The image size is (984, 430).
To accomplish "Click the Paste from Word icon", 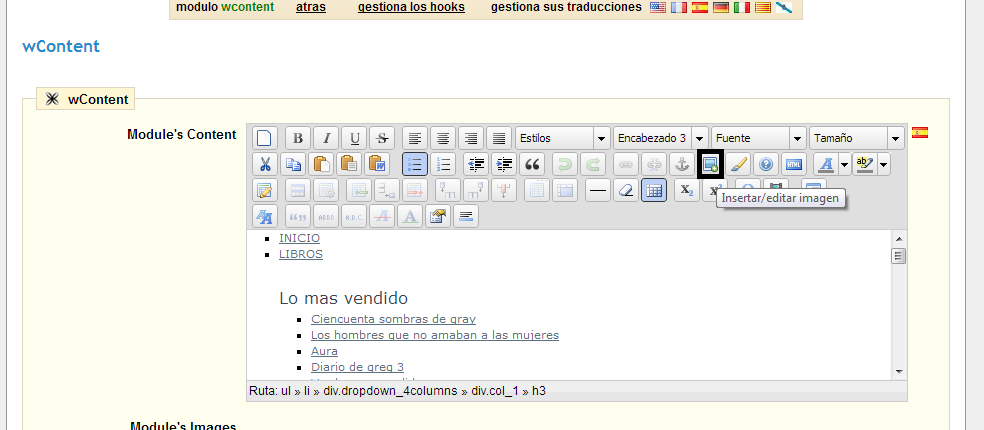I will pos(377,164).
